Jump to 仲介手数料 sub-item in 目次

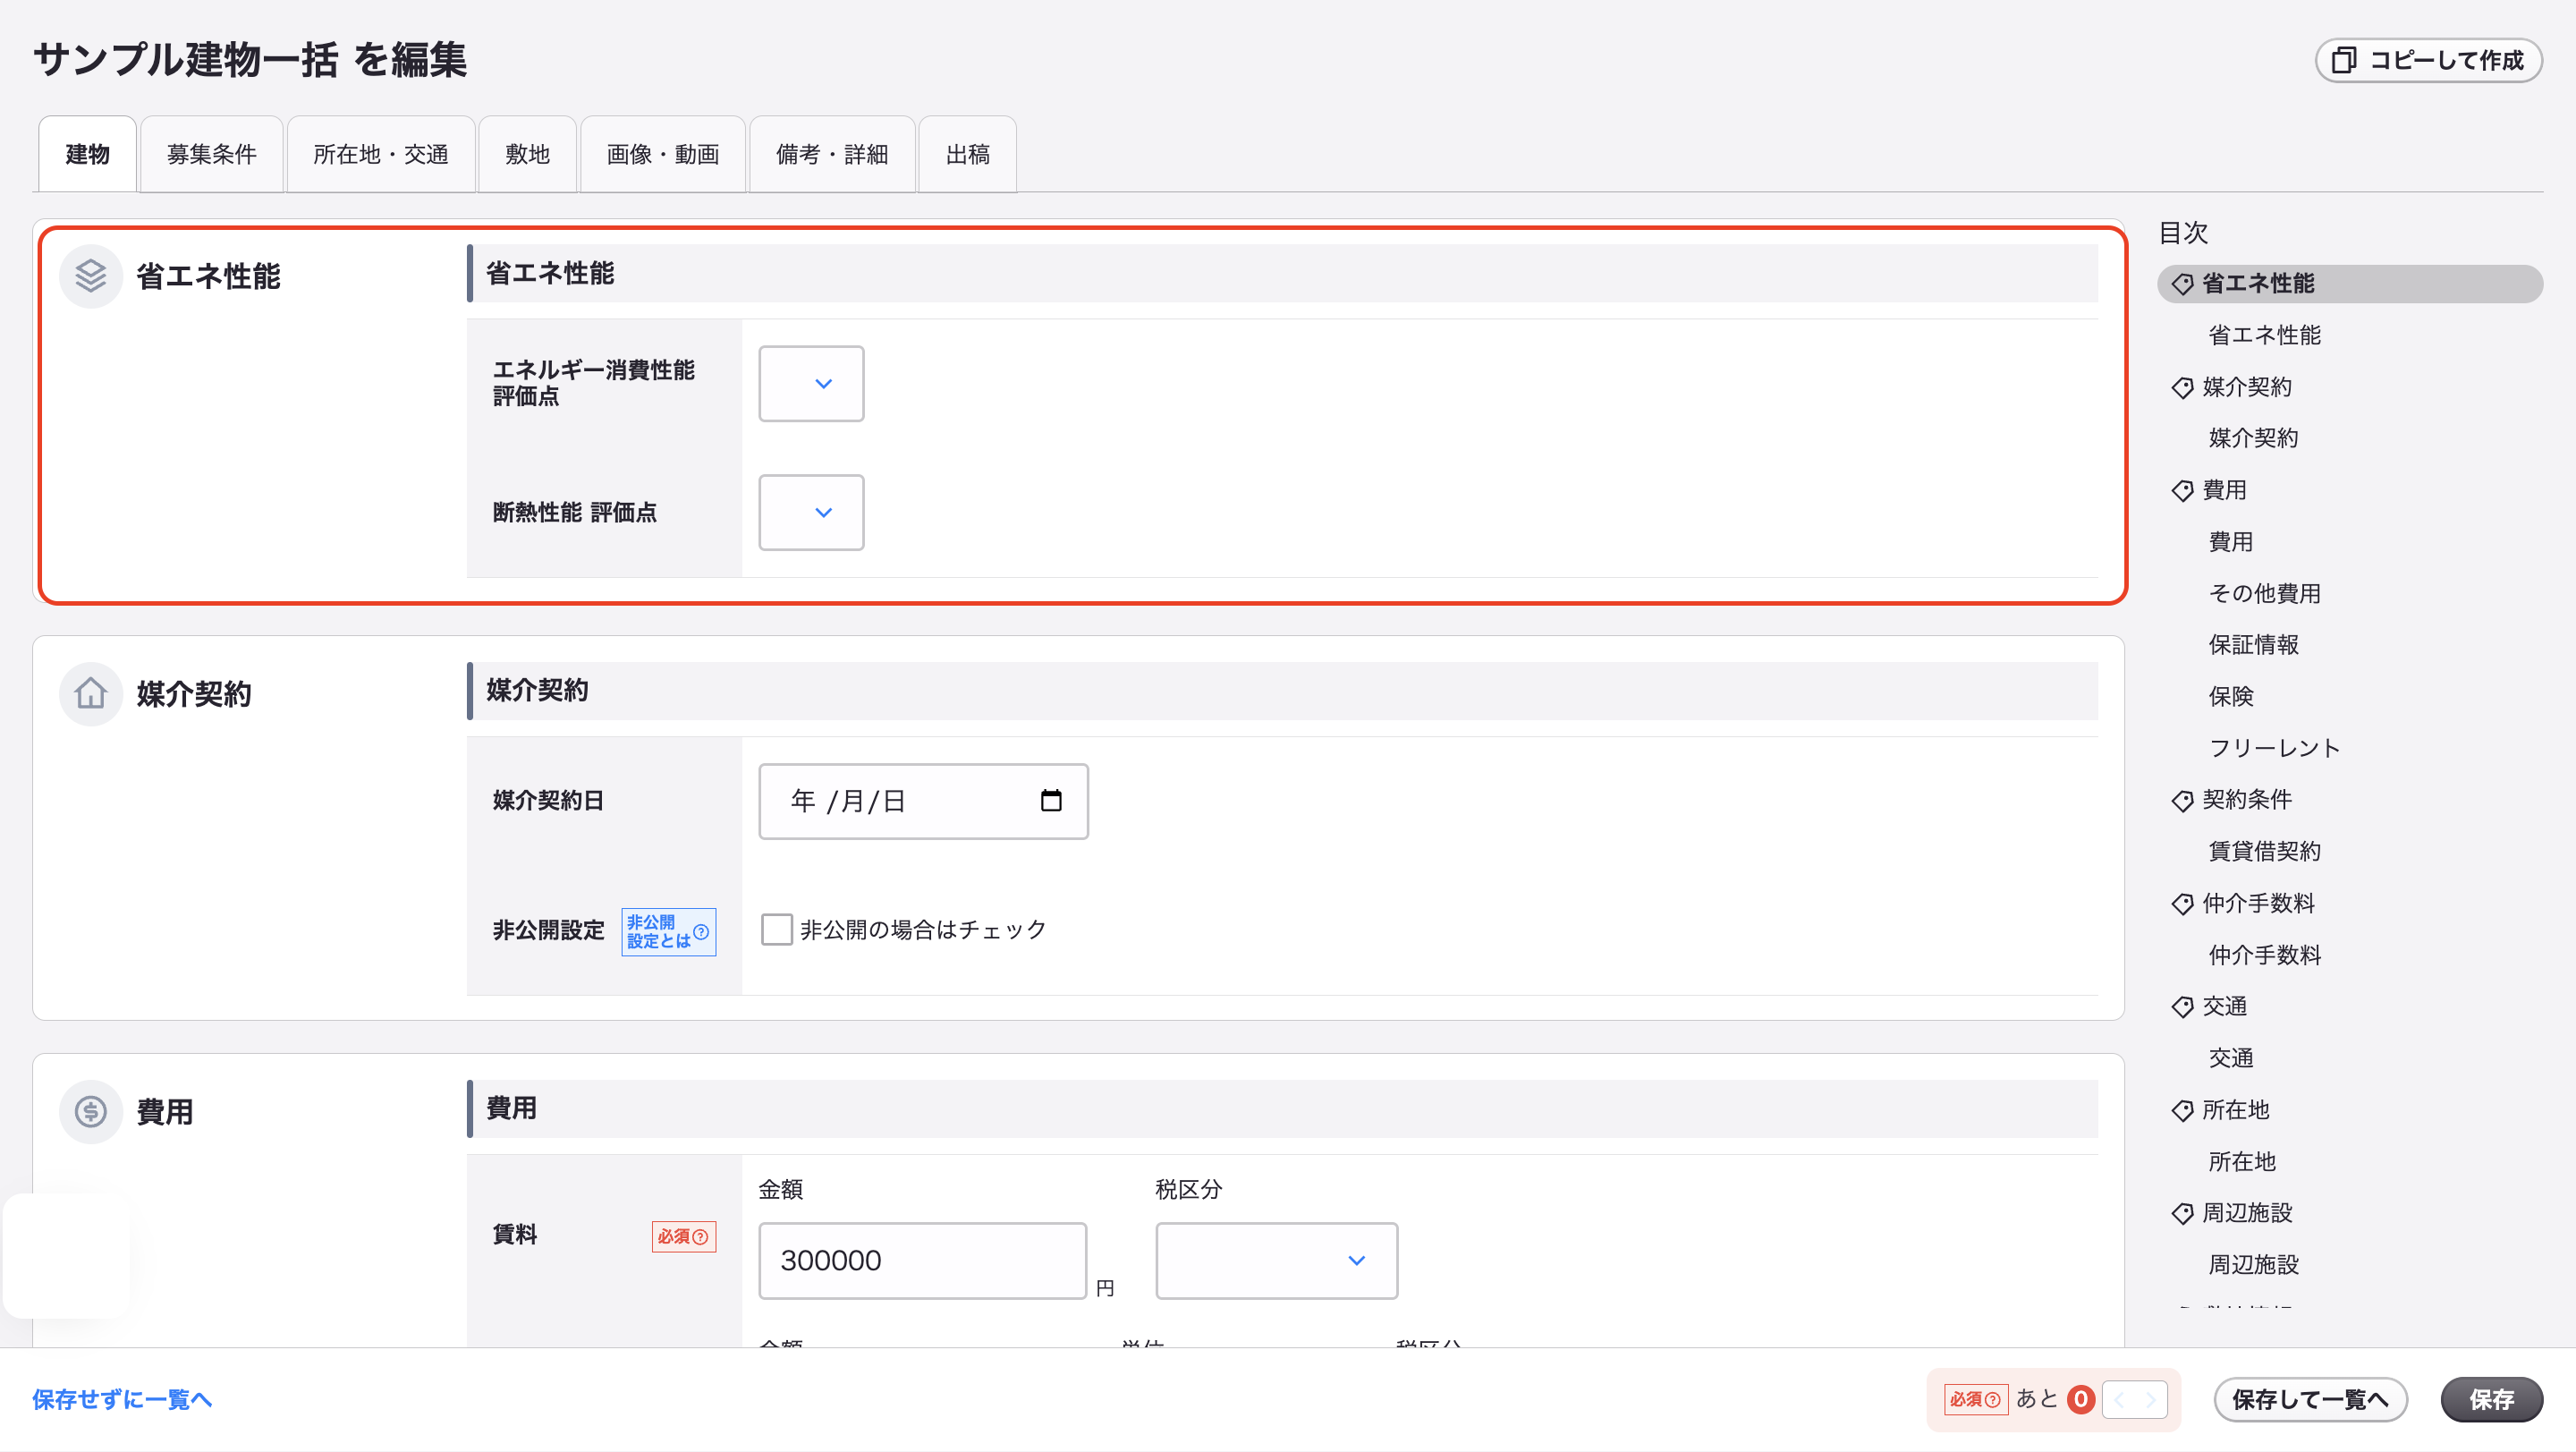2264,955
